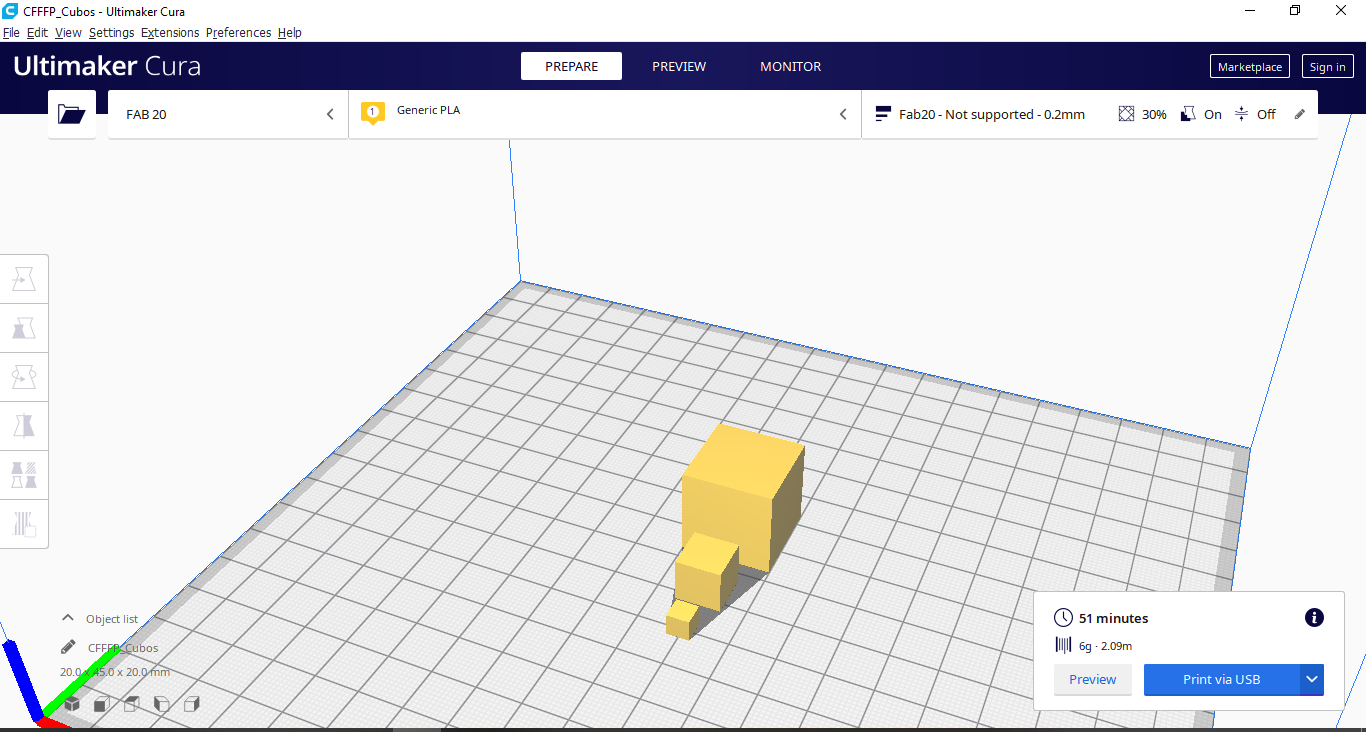Click the print profile layers icon
1366x732 pixels.
click(x=882, y=114)
